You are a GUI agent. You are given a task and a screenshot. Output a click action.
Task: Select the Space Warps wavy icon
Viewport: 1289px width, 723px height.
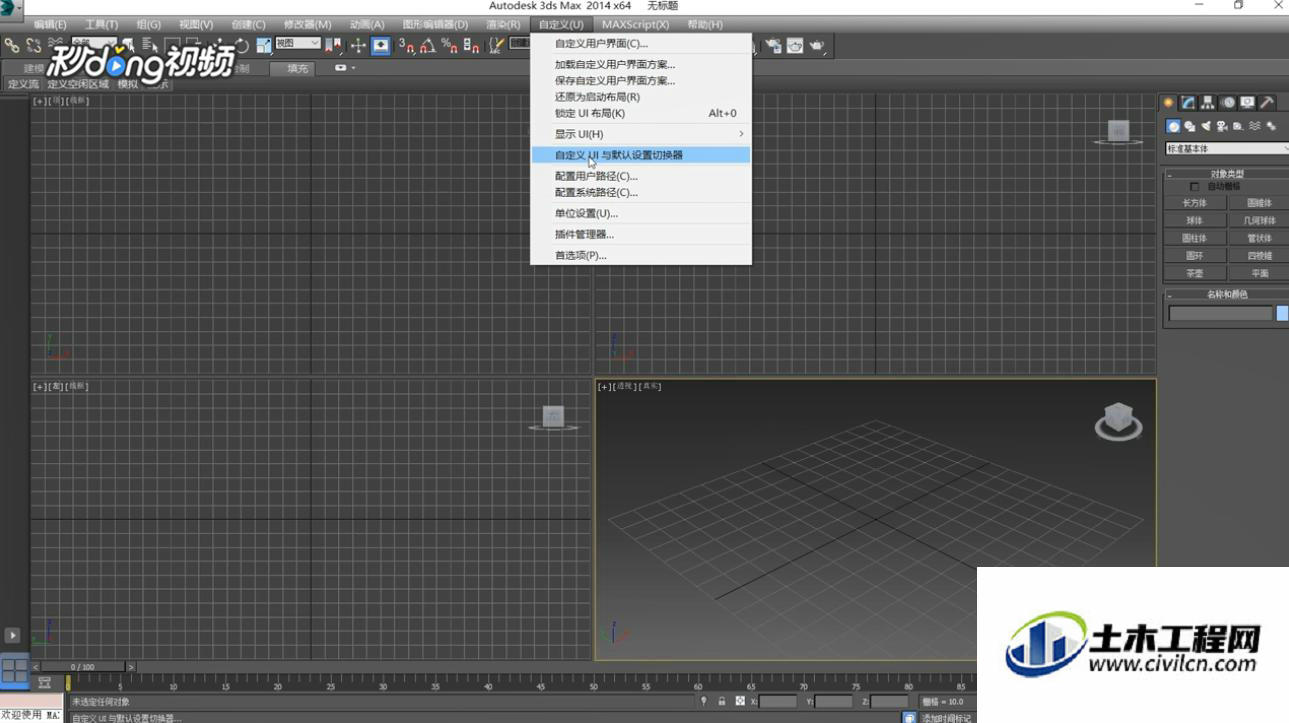coord(1255,127)
